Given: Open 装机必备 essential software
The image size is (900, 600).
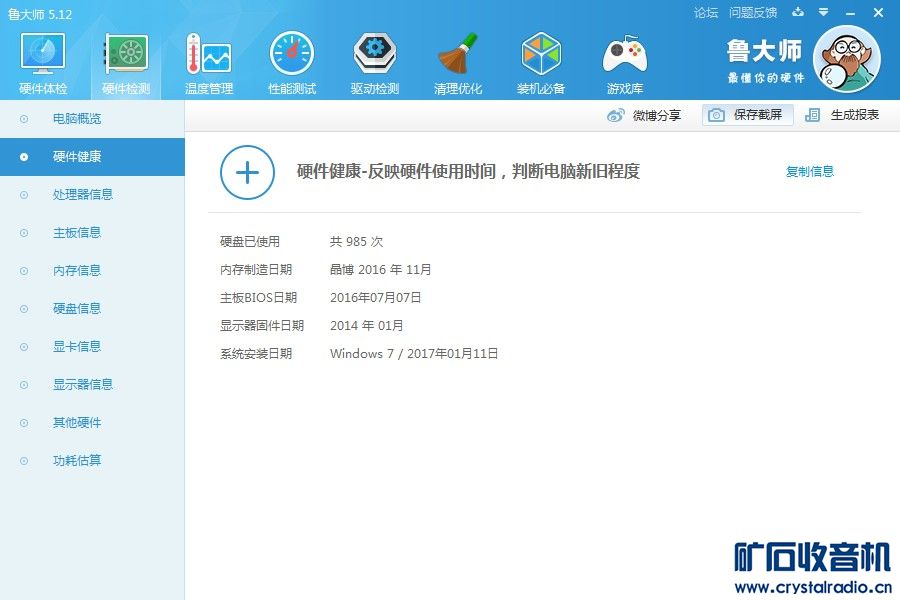Looking at the screenshot, I should point(541,63).
